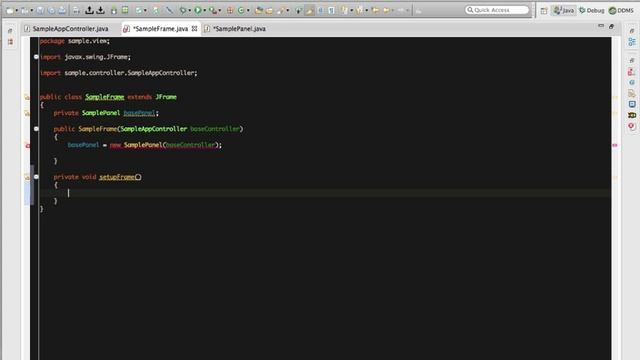Expand the New Java Class dropdown arrow
The image size is (640, 360).
click(248, 11)
